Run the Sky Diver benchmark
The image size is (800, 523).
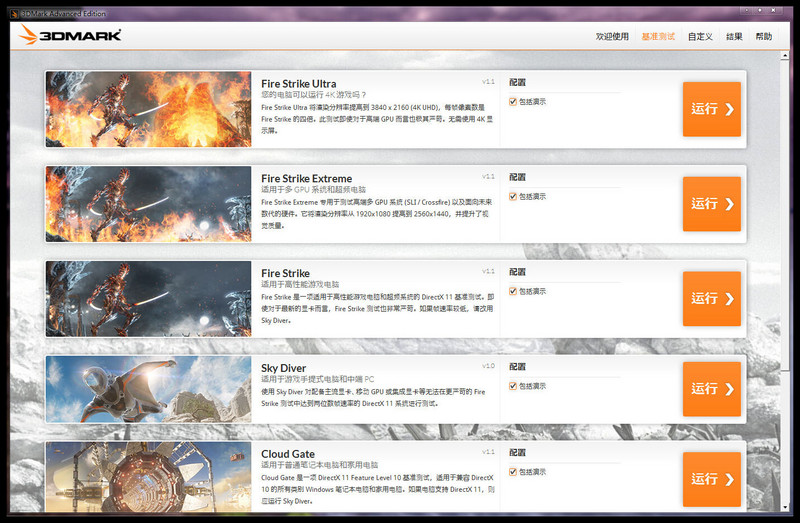[712, 389]
